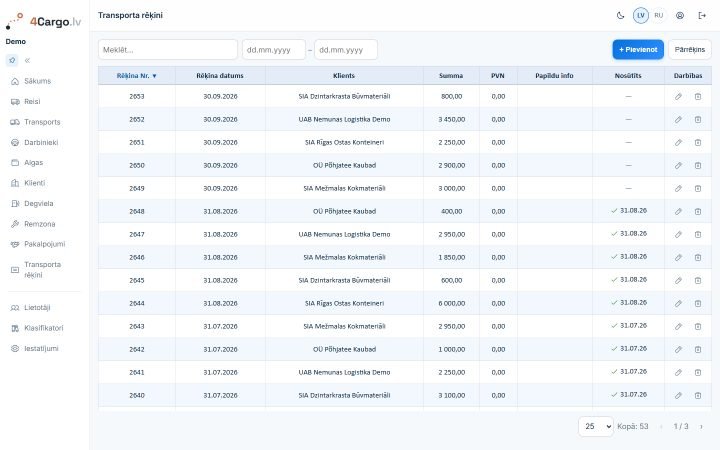720x450 pixels.
Task: Open Remzona section
Action: pos(44,224)
